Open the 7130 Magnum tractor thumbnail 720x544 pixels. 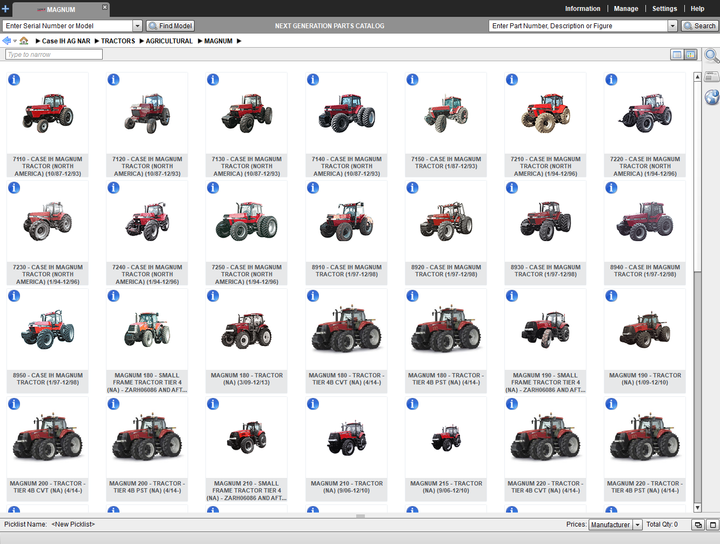pos(247,113)
